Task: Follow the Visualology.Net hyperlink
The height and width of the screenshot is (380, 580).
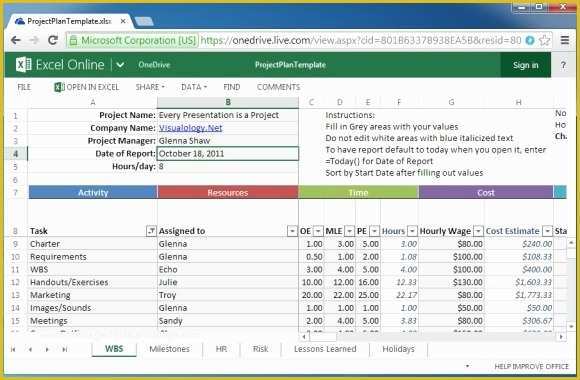Action: 190,128
